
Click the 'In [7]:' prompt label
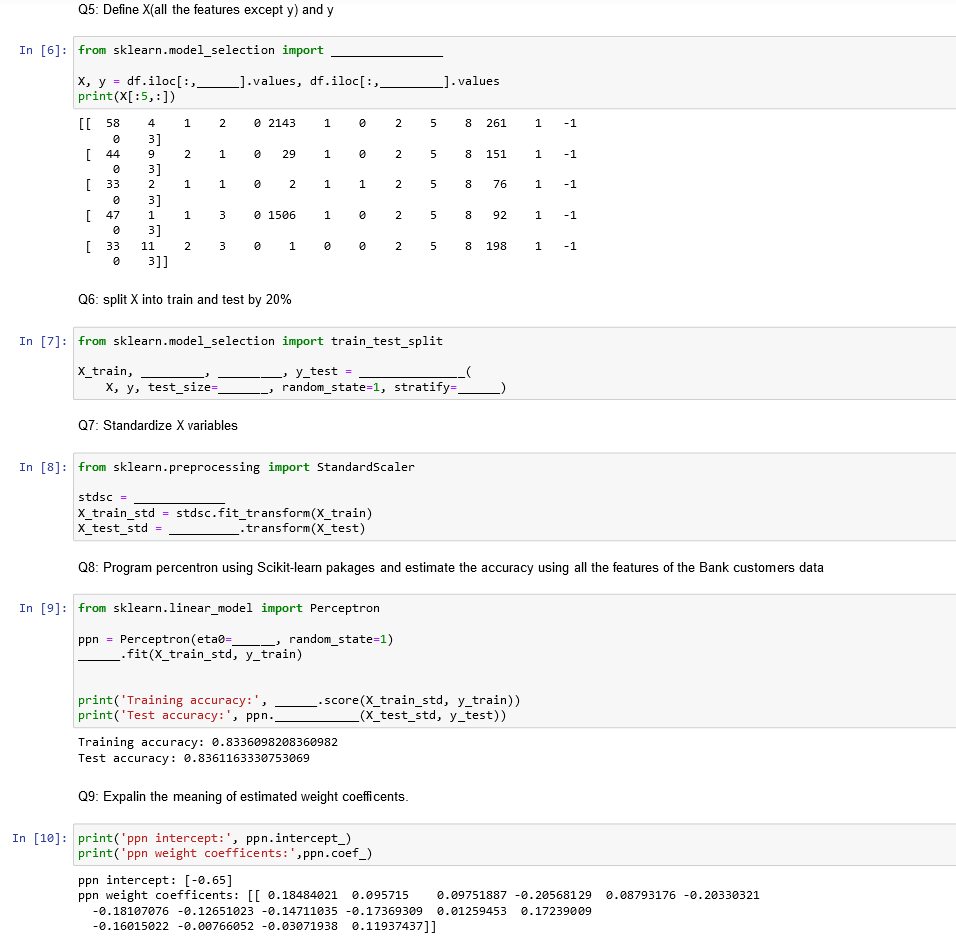[43, 341]
